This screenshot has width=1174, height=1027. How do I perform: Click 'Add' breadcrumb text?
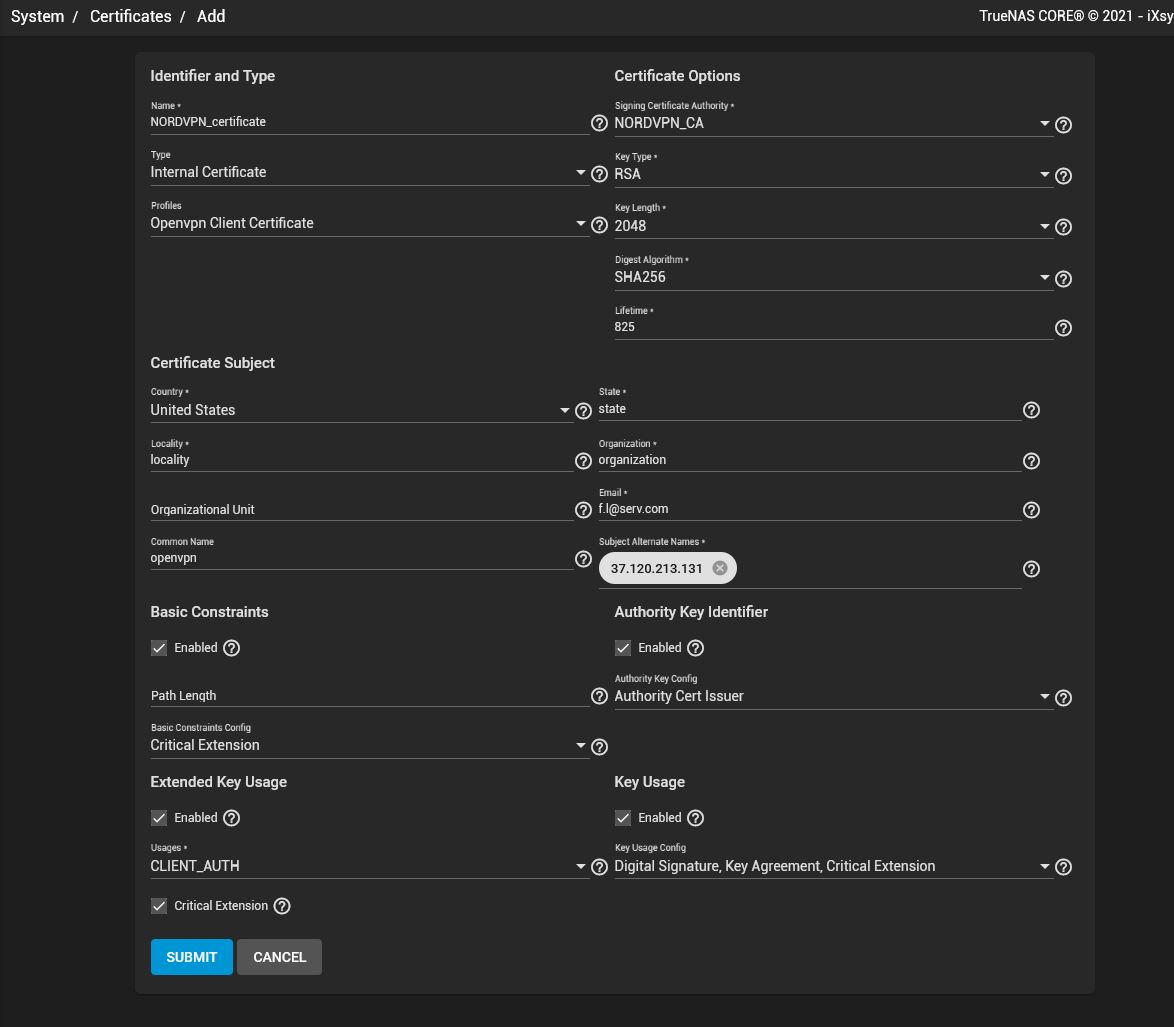tap(211, 16)
